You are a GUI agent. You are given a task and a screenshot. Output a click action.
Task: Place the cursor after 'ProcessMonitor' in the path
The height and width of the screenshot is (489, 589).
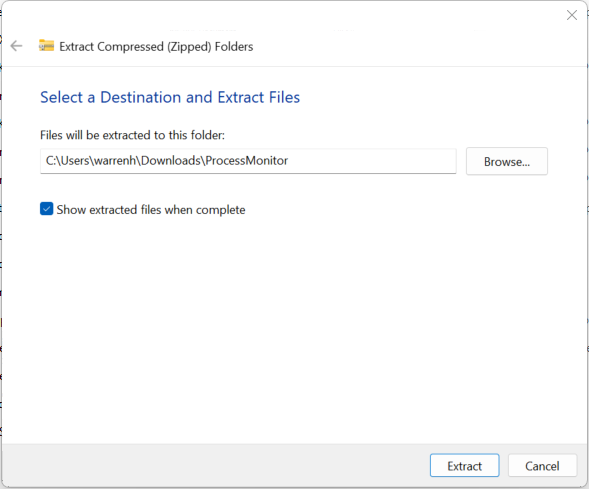pyautogui.click(x=289, y=161)
